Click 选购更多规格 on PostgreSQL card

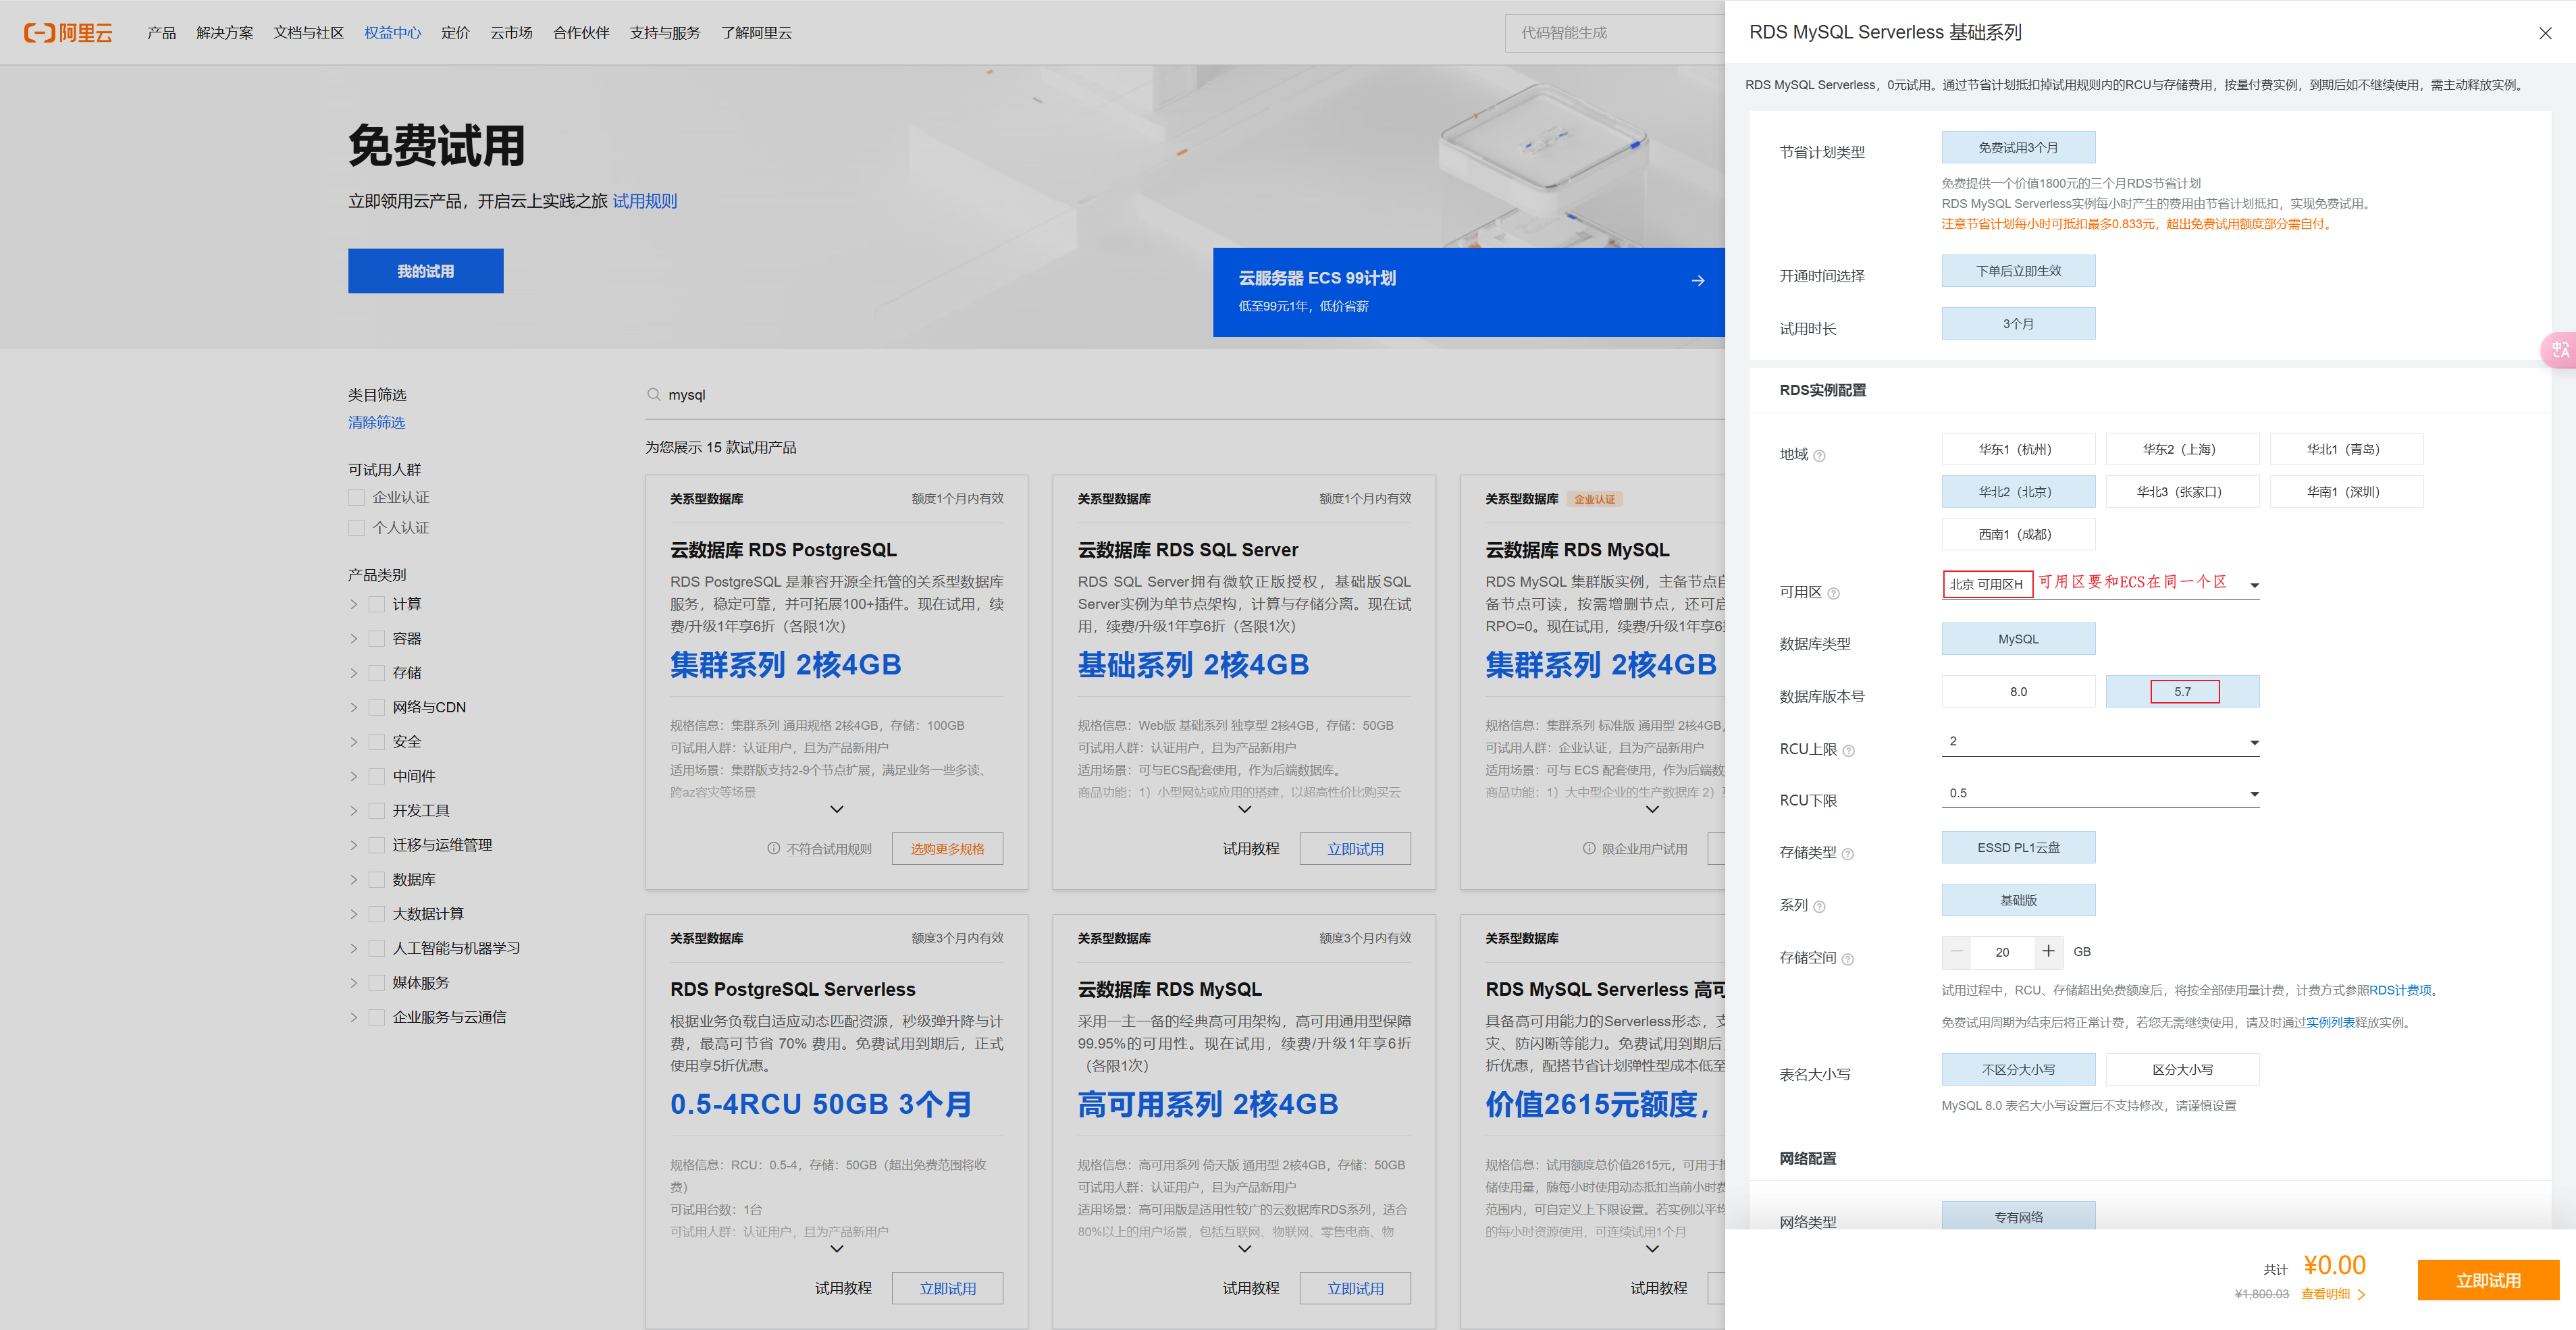tap(947, 849)
